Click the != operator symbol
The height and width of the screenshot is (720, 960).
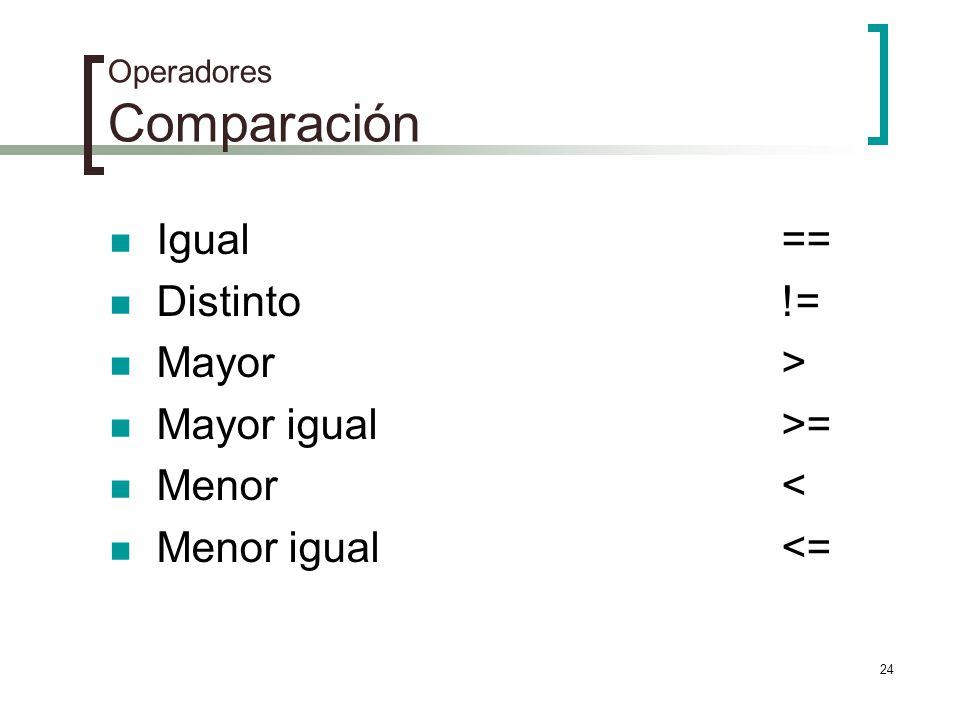[801, 301]
